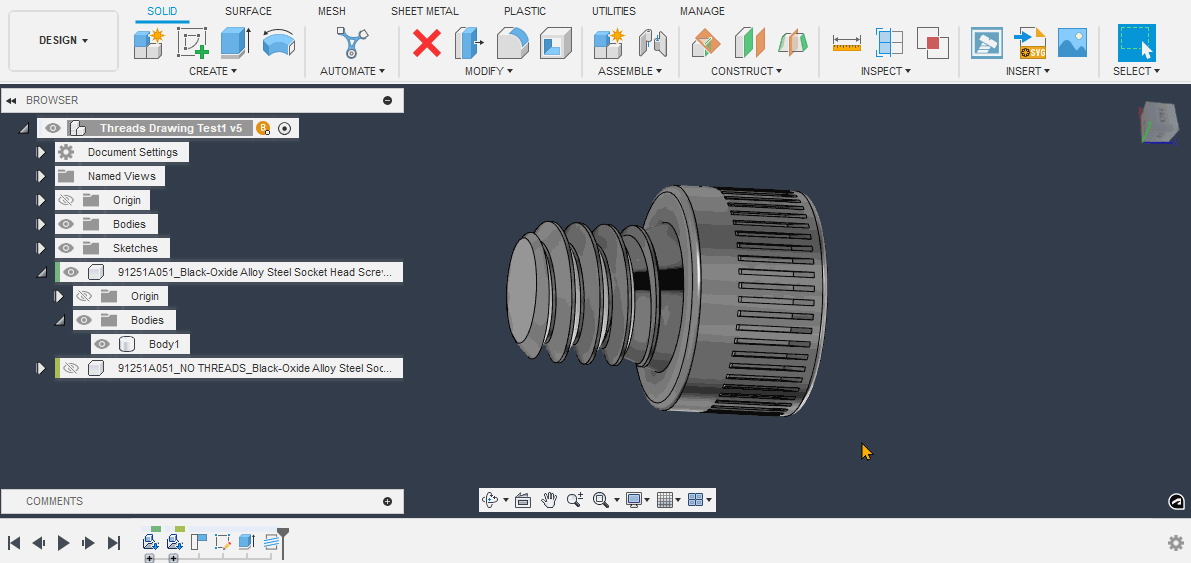Image resolution: width=1191 pixels, height=563 pixels.
Task: Hide Bodies folder above Body1
Action: tap(84, 320)
